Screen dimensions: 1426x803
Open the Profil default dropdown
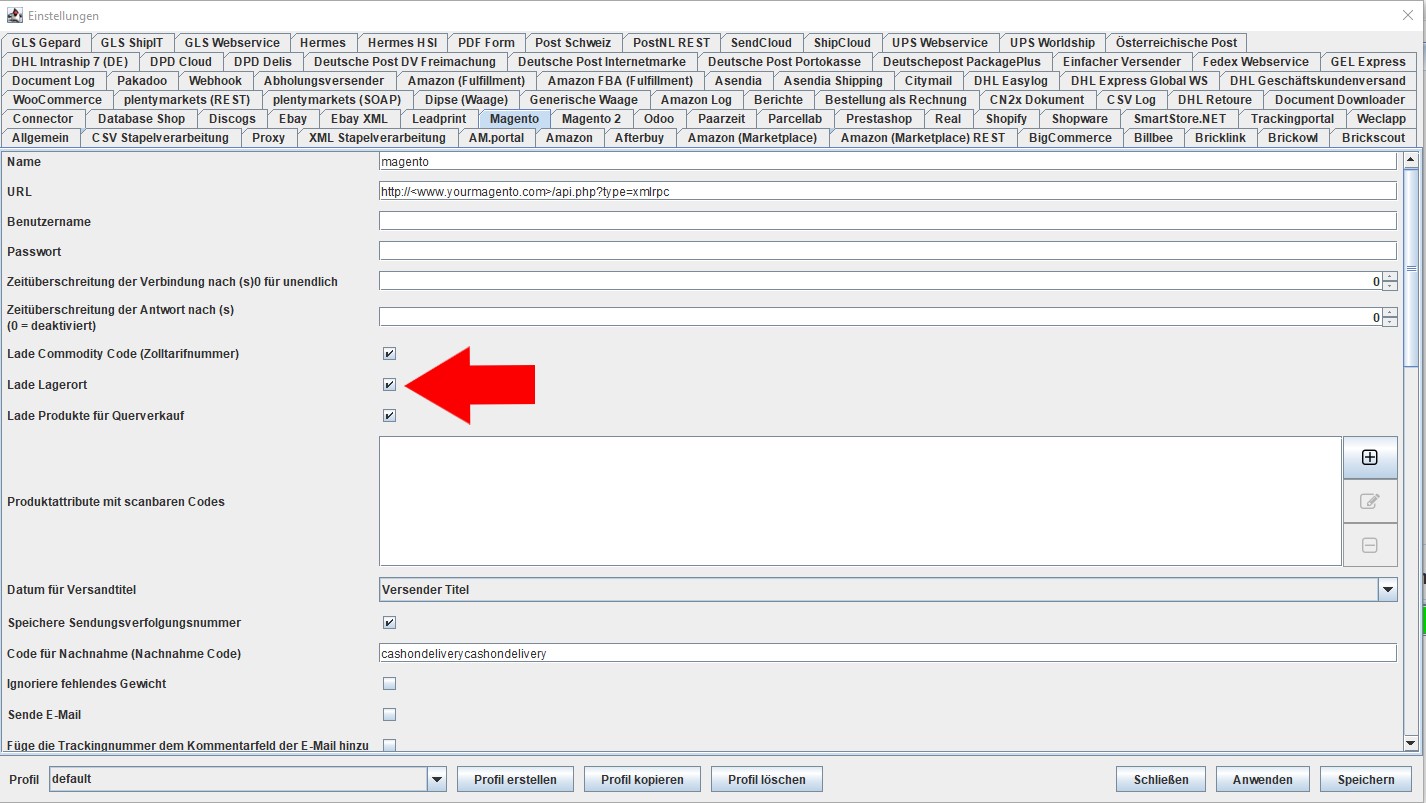coord(437,779)
